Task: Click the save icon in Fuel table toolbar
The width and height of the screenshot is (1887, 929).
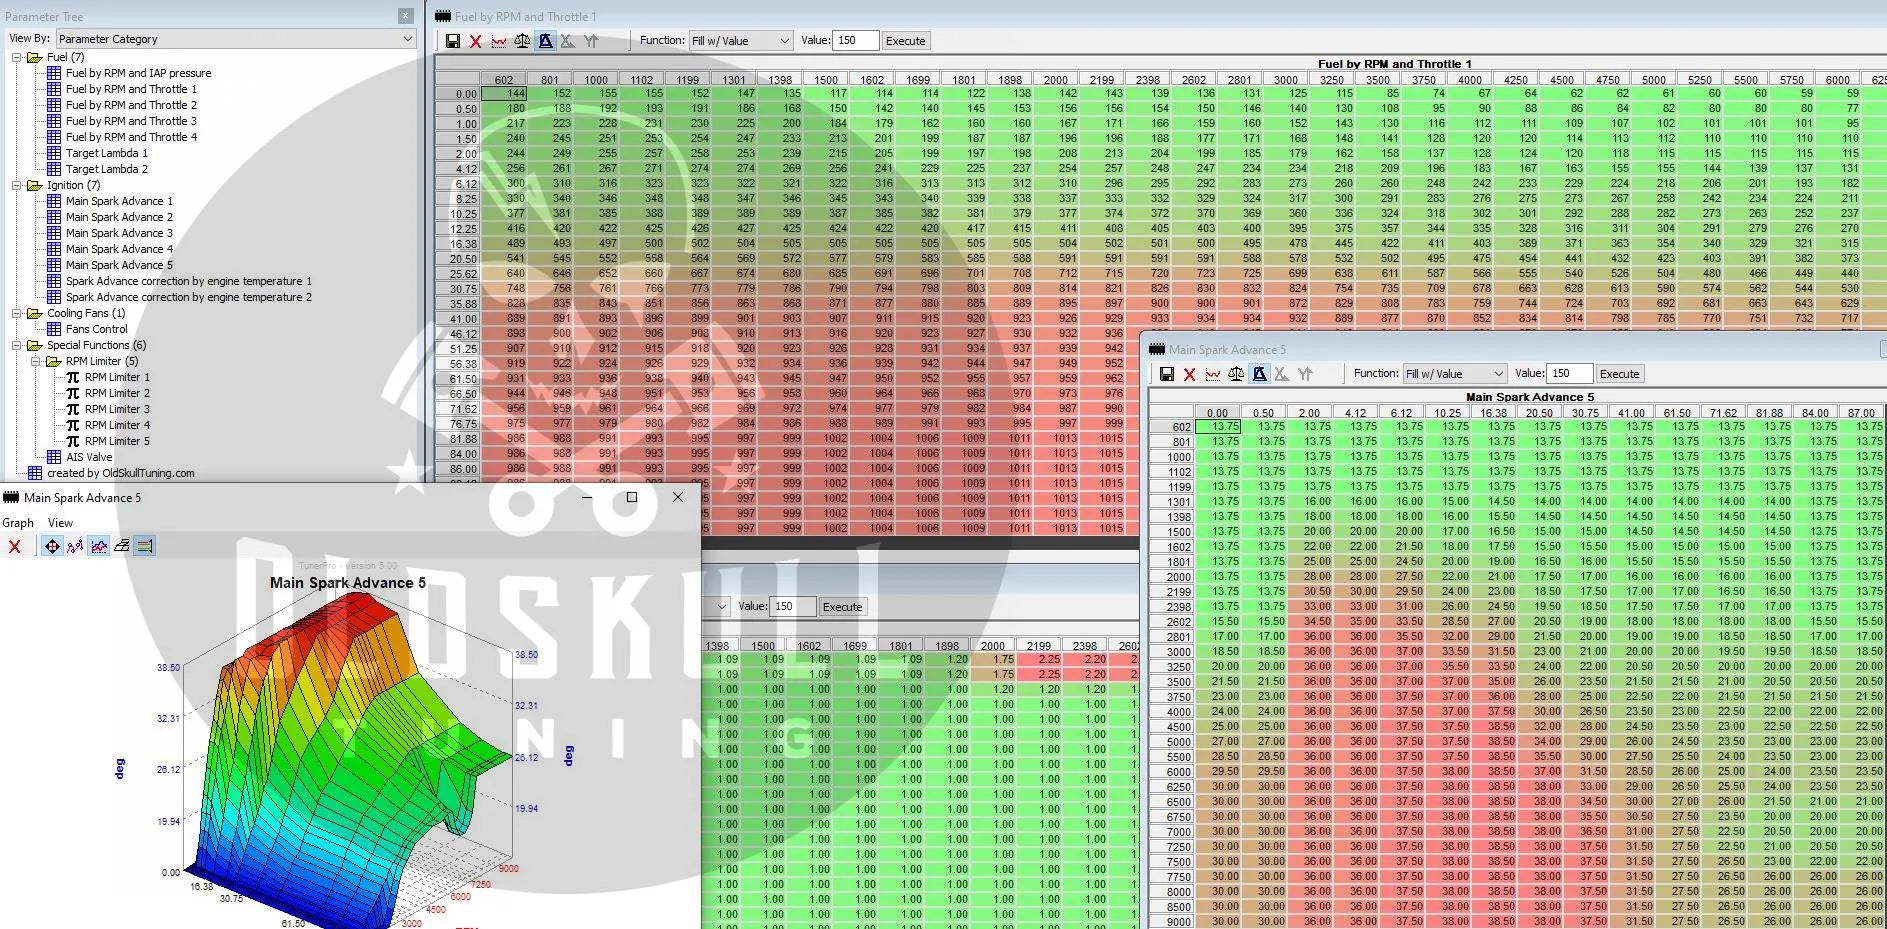Action: pos(453,41)
